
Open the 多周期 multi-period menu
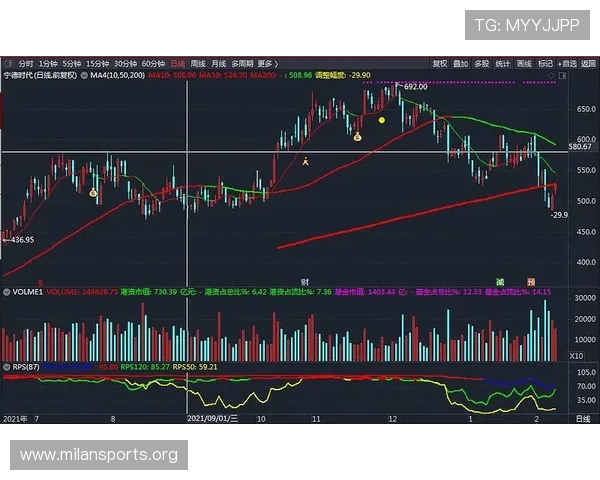tap(241, 62)
